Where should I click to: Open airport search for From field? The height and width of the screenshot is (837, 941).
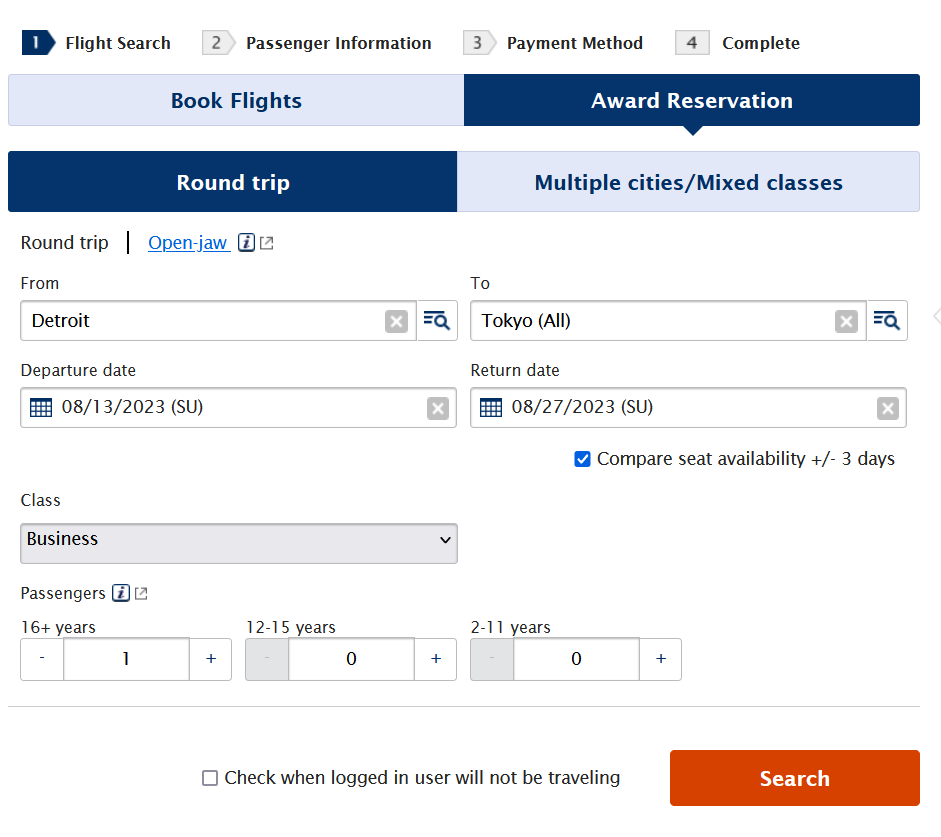coord(437,321)
